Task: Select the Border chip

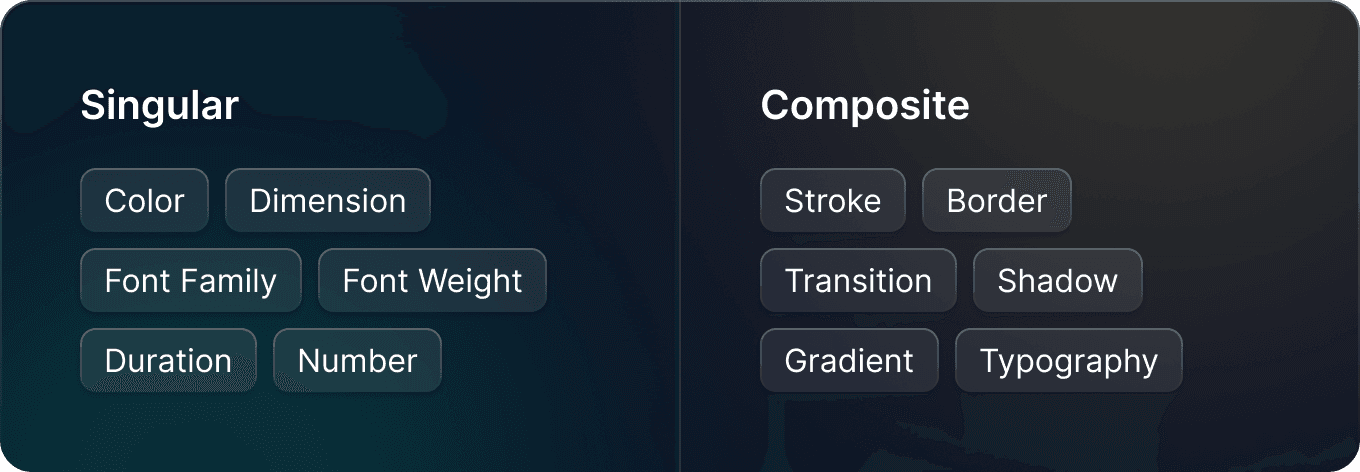Action: 997,200
